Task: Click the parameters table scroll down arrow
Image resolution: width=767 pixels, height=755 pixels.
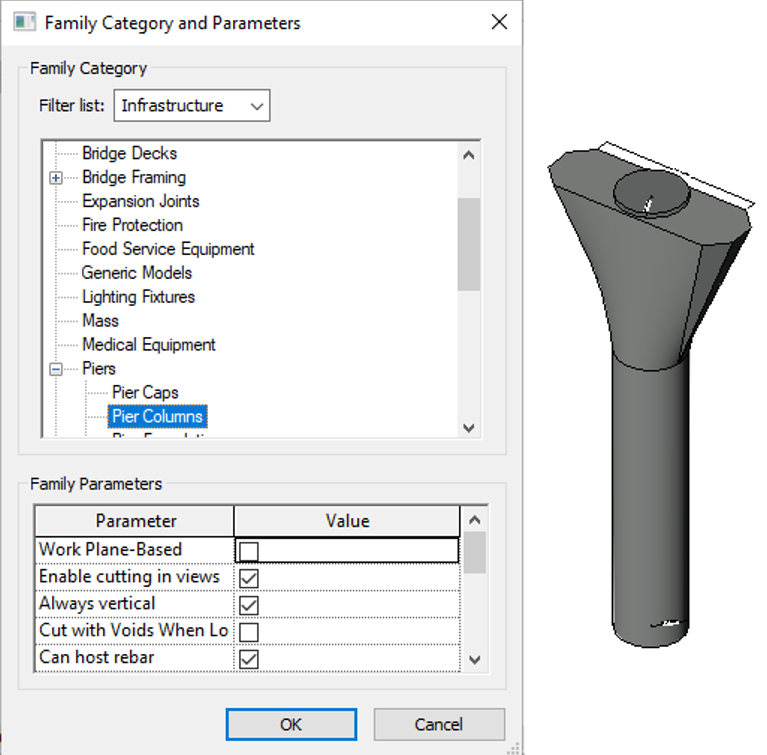Action: 474,660
